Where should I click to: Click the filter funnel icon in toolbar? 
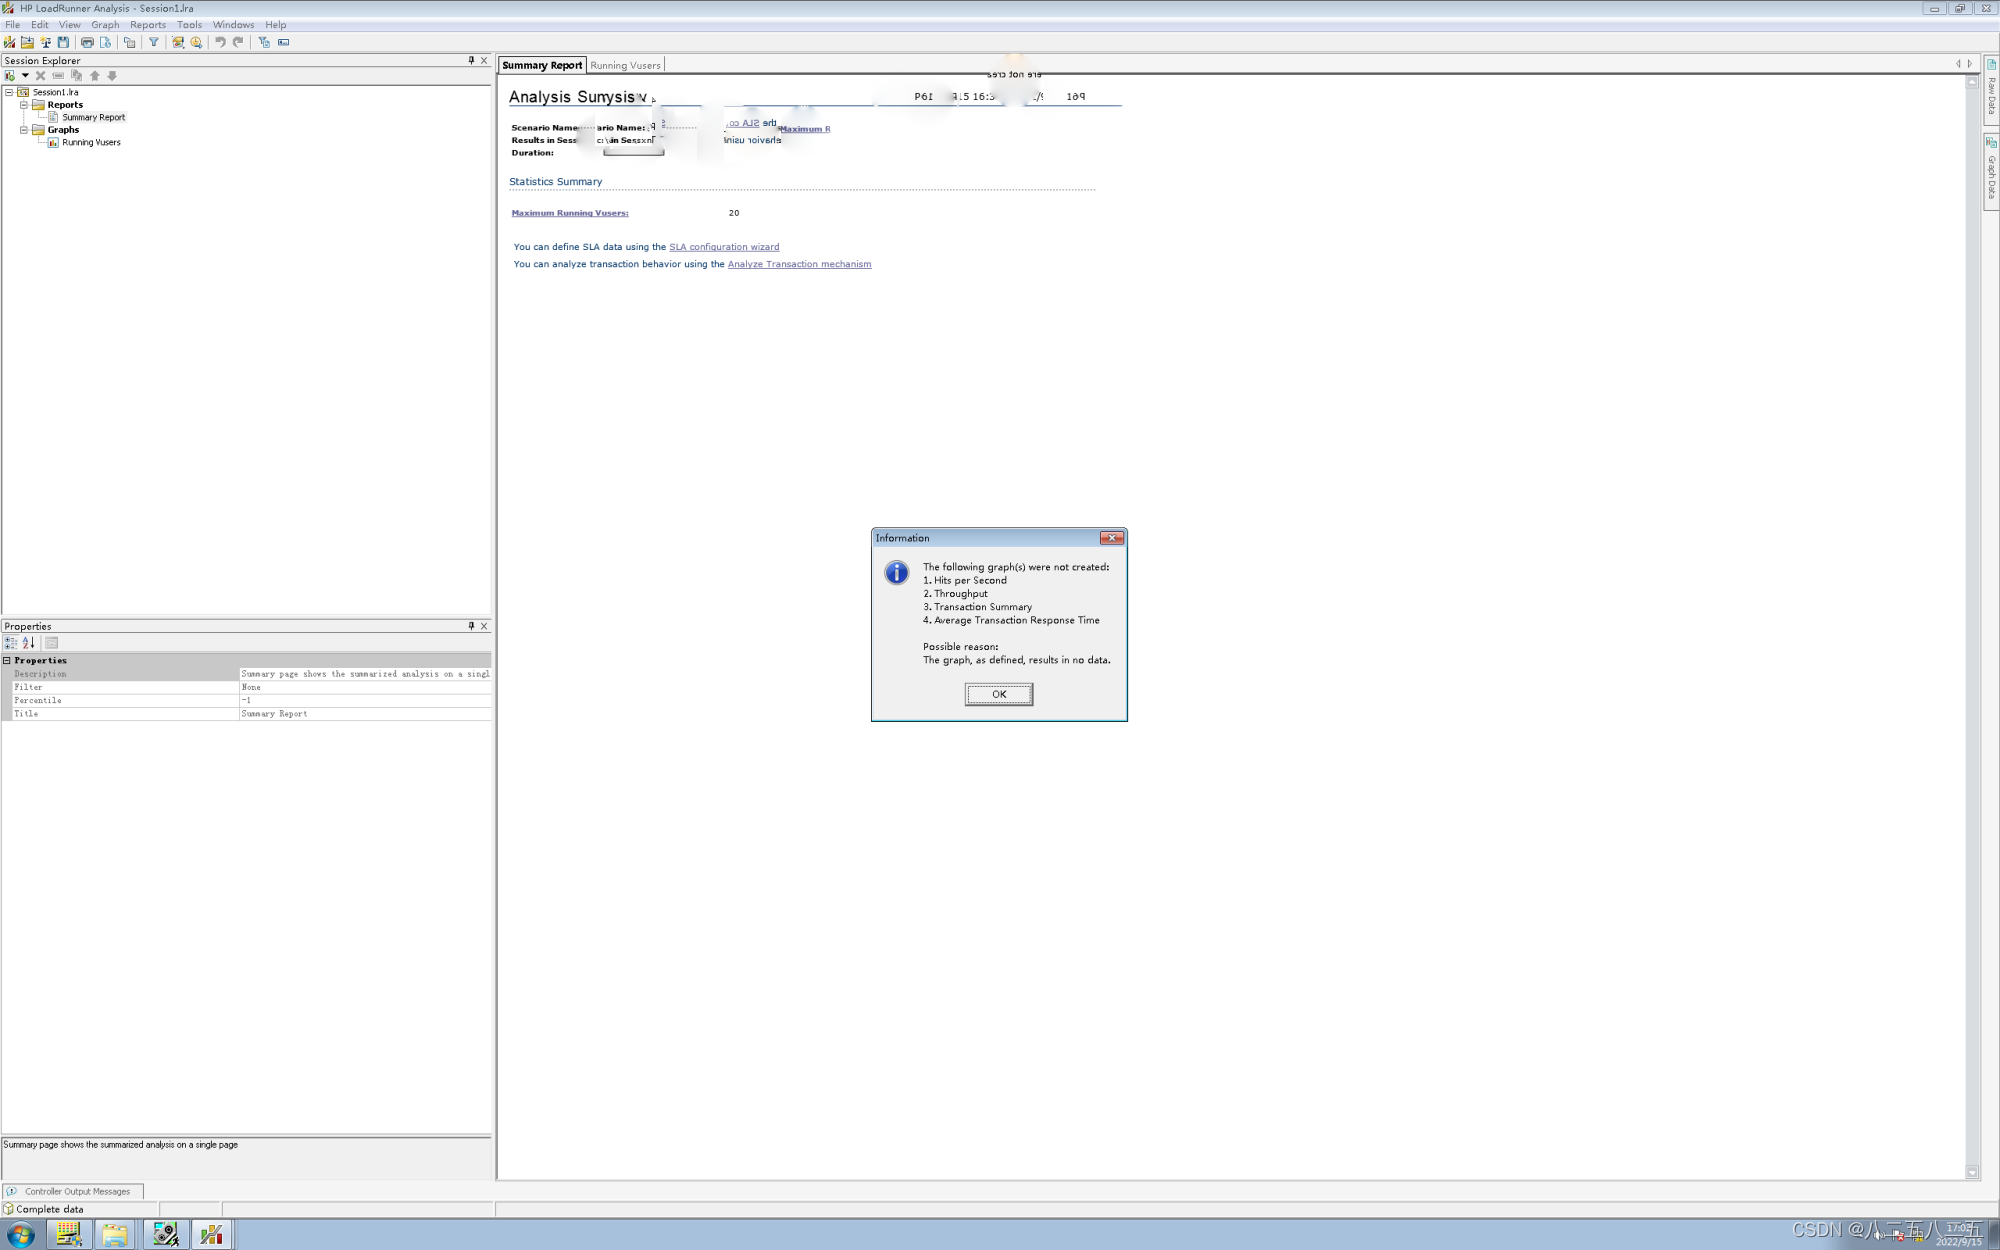154,42
